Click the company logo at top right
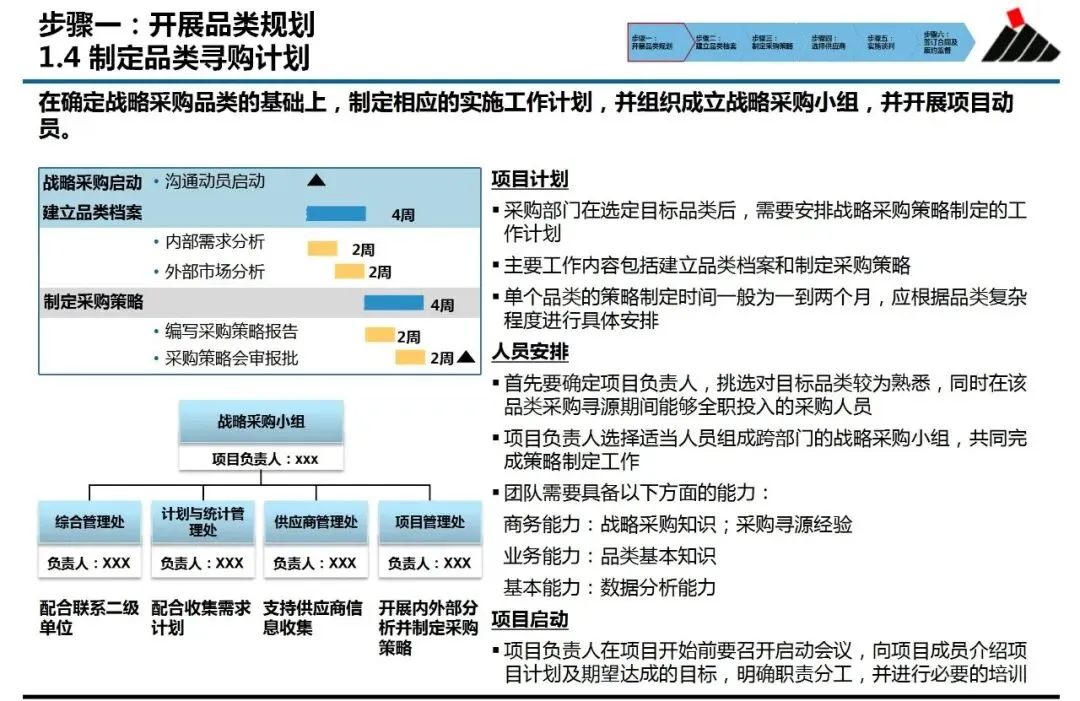 1020,34
